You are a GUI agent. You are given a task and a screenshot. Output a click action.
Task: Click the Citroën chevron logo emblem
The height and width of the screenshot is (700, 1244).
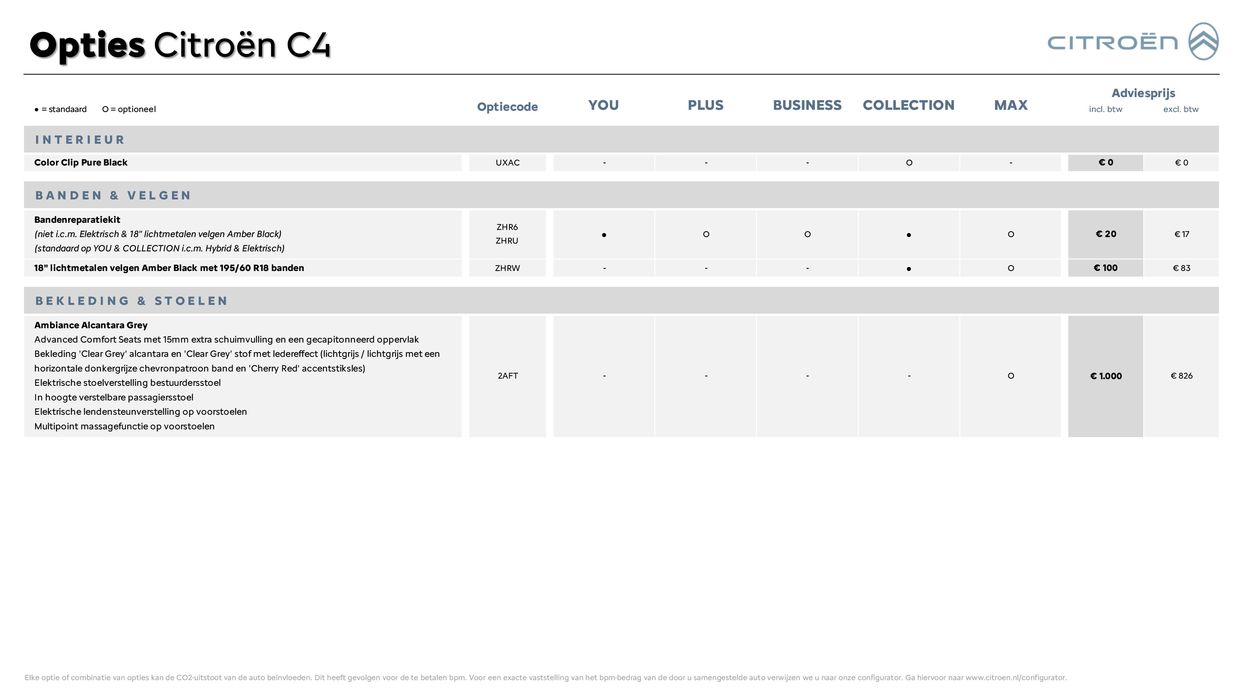click(1203, 42)
